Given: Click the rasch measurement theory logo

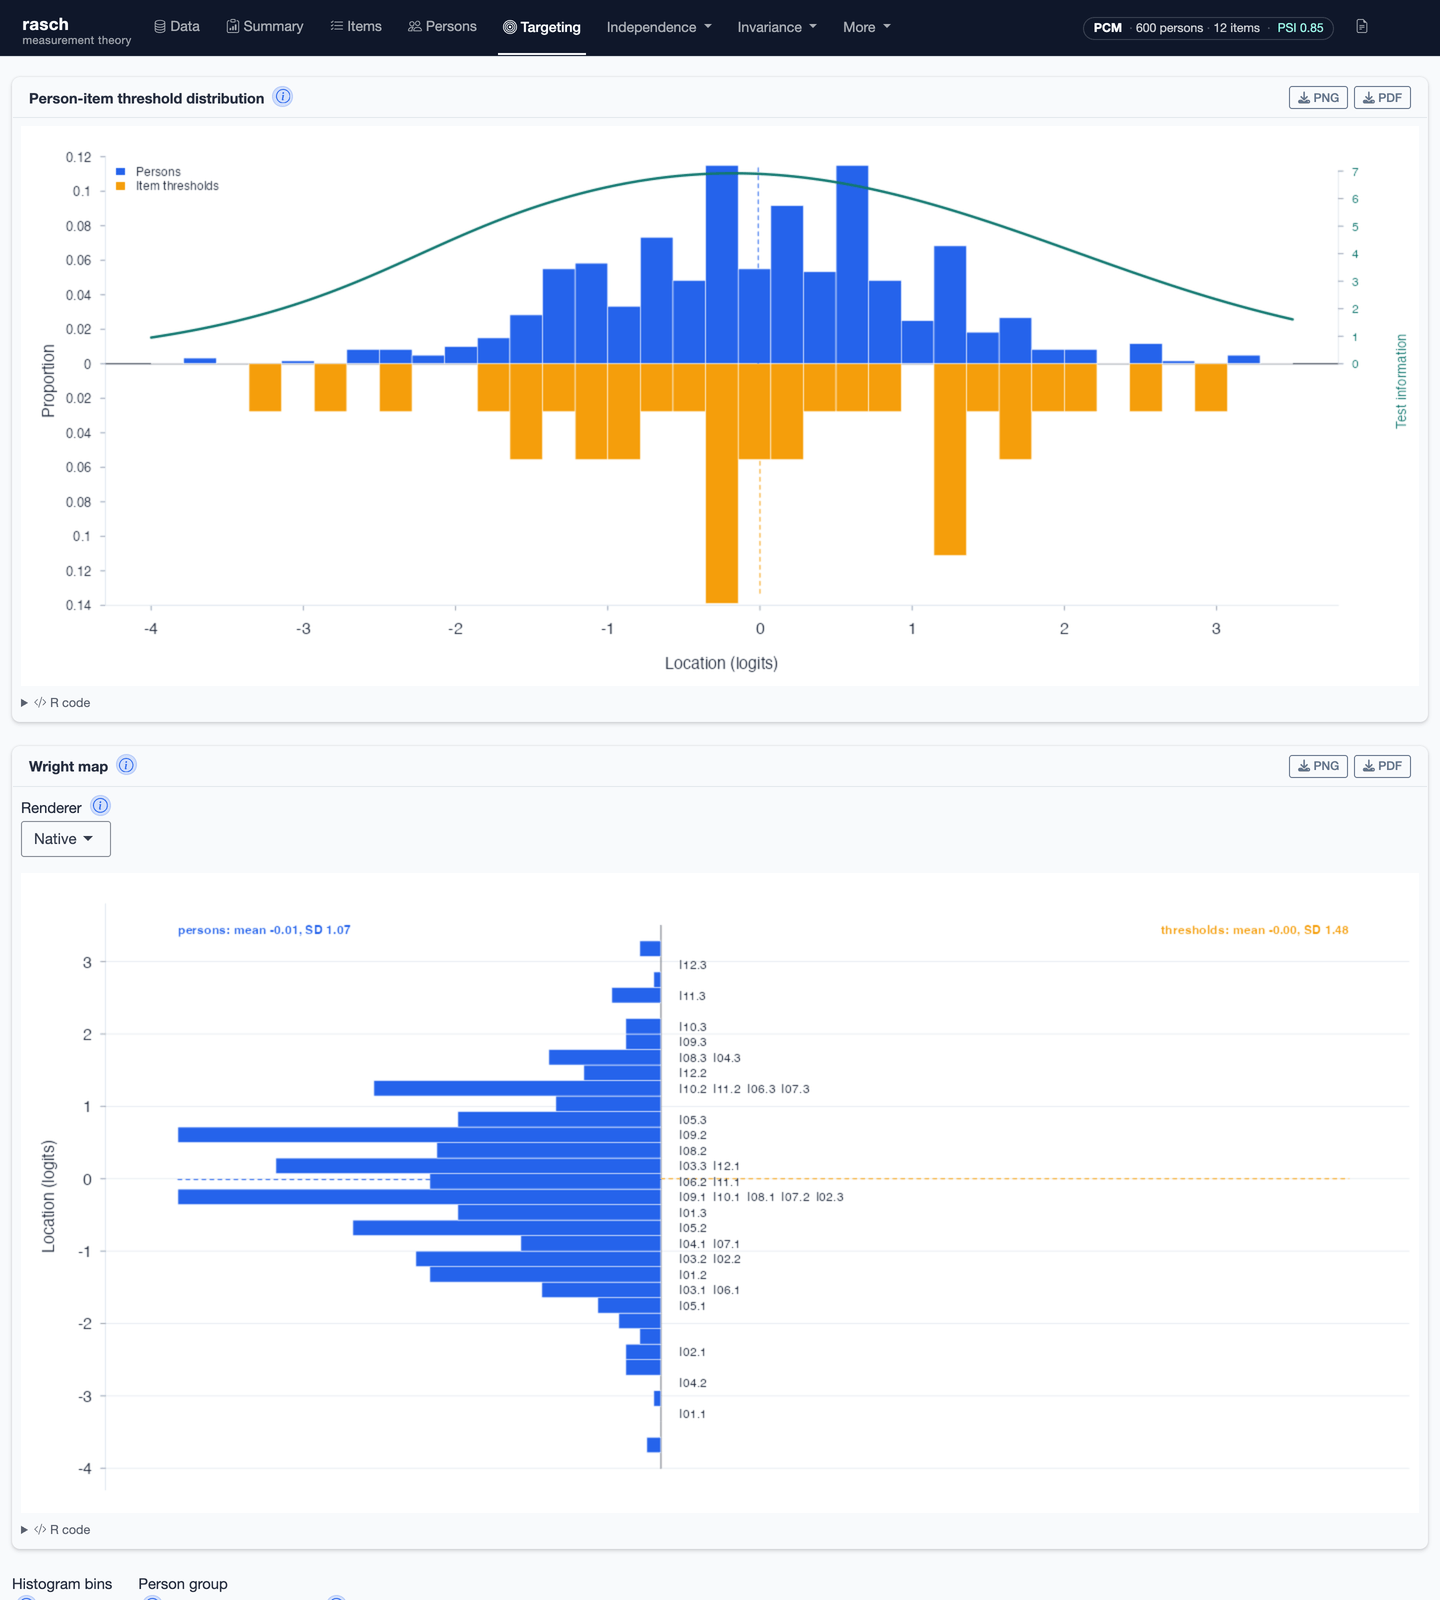Looking at the screenshot, I should click(76, 30).
